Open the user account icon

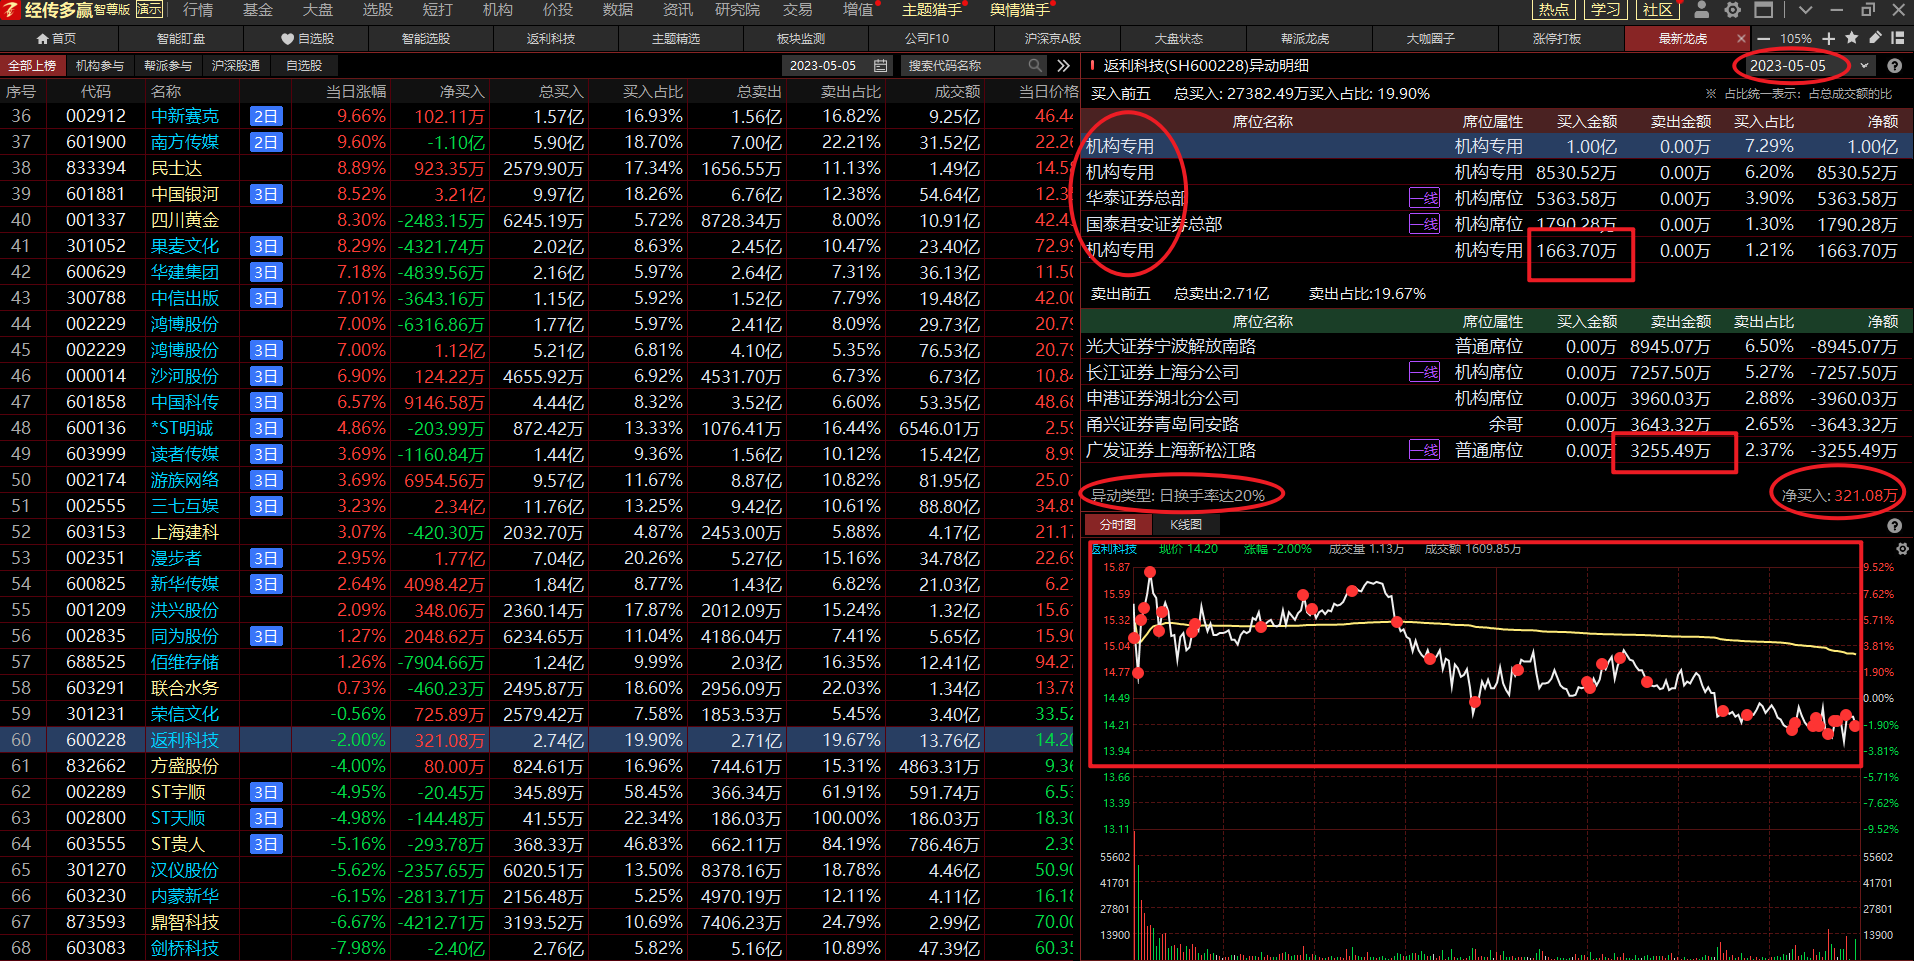pyautogui.click(x=1701, y=10)
